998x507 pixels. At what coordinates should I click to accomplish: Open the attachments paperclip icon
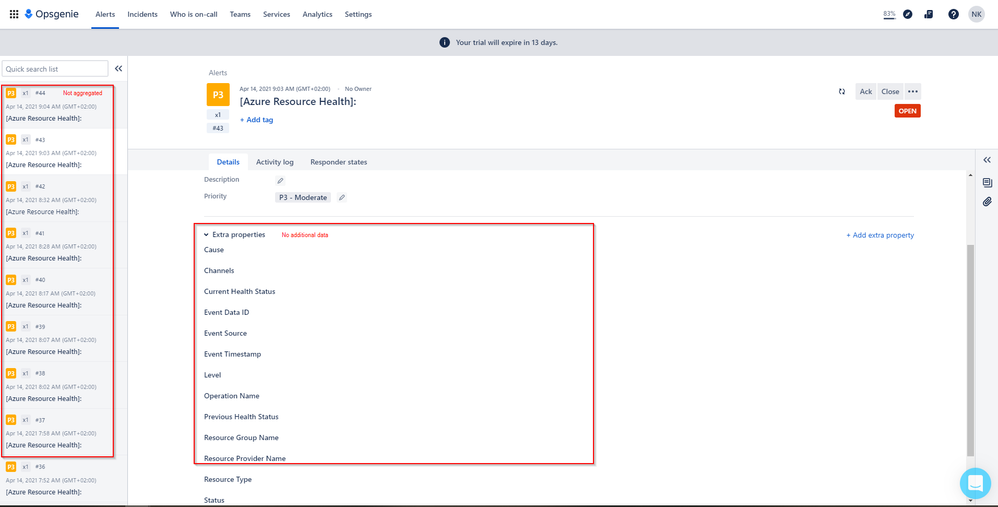(987, 202)
